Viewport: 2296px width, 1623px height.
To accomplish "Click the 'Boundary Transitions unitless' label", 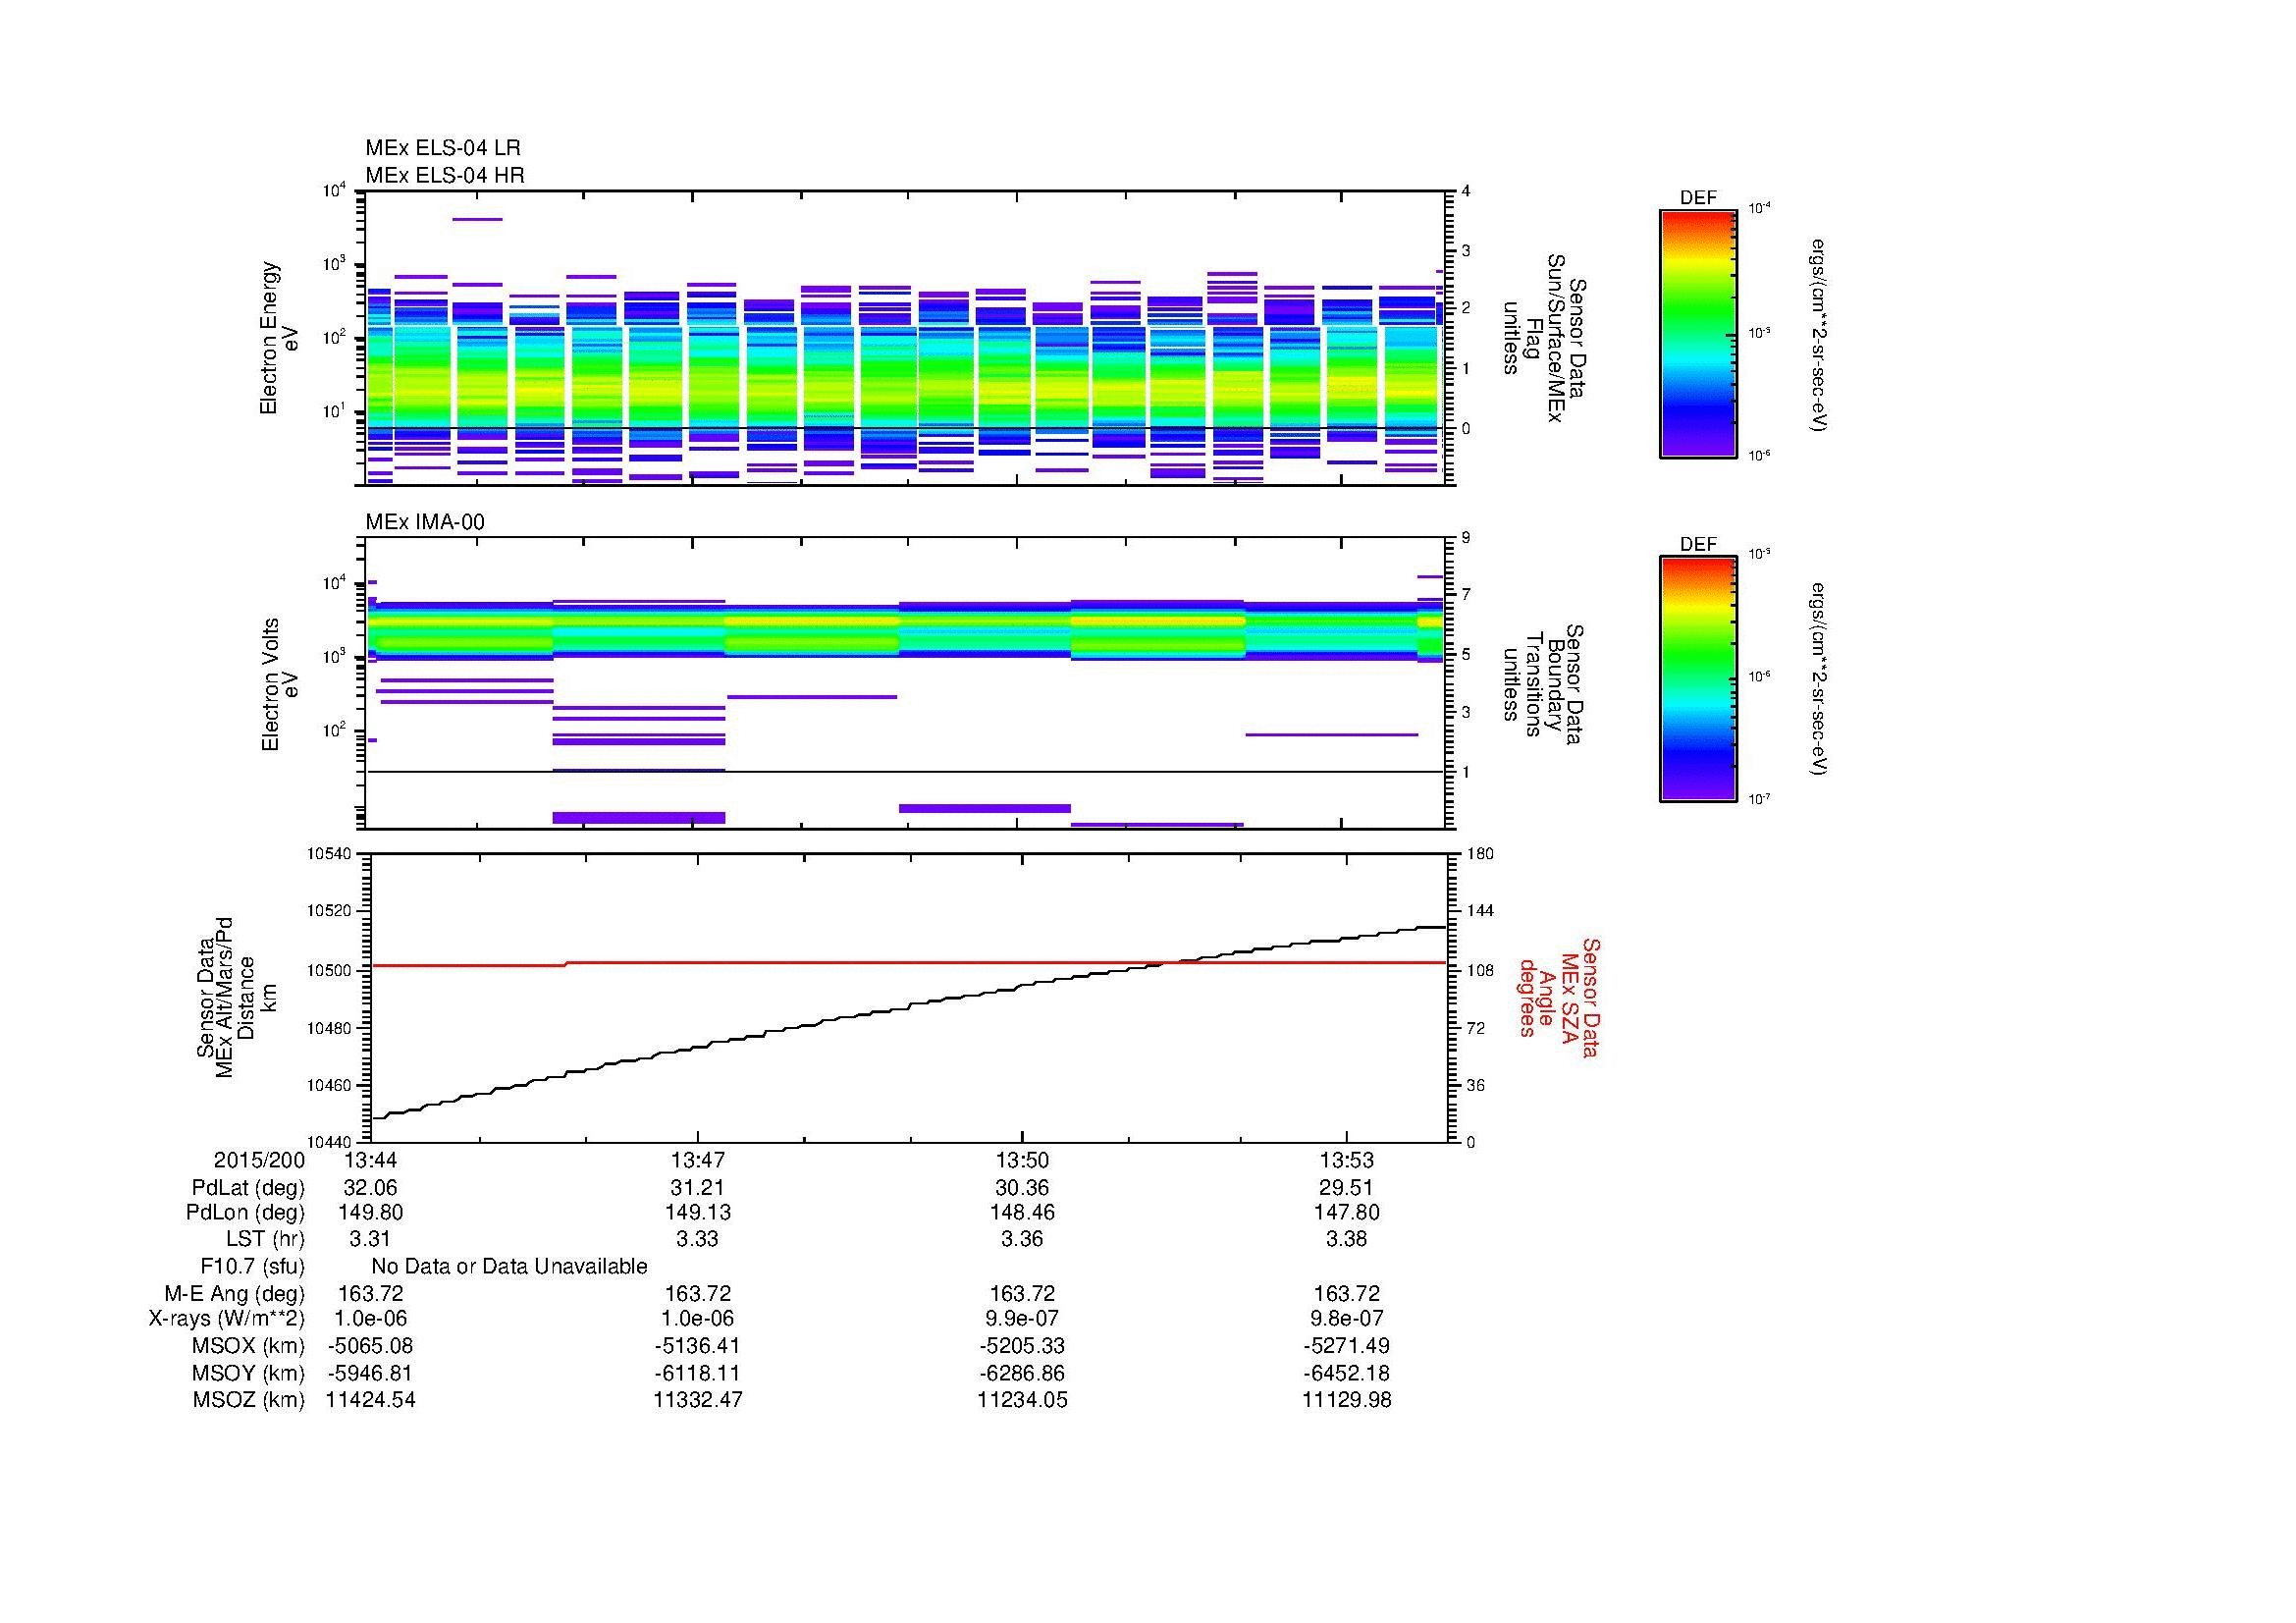I will click(1545, 684).
